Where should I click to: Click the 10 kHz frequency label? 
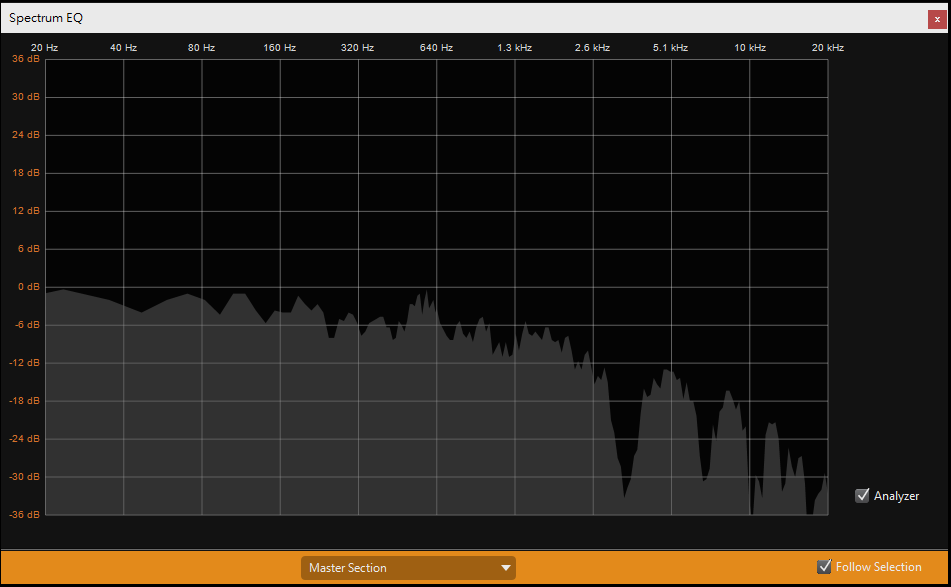click(x=750, y=47)
